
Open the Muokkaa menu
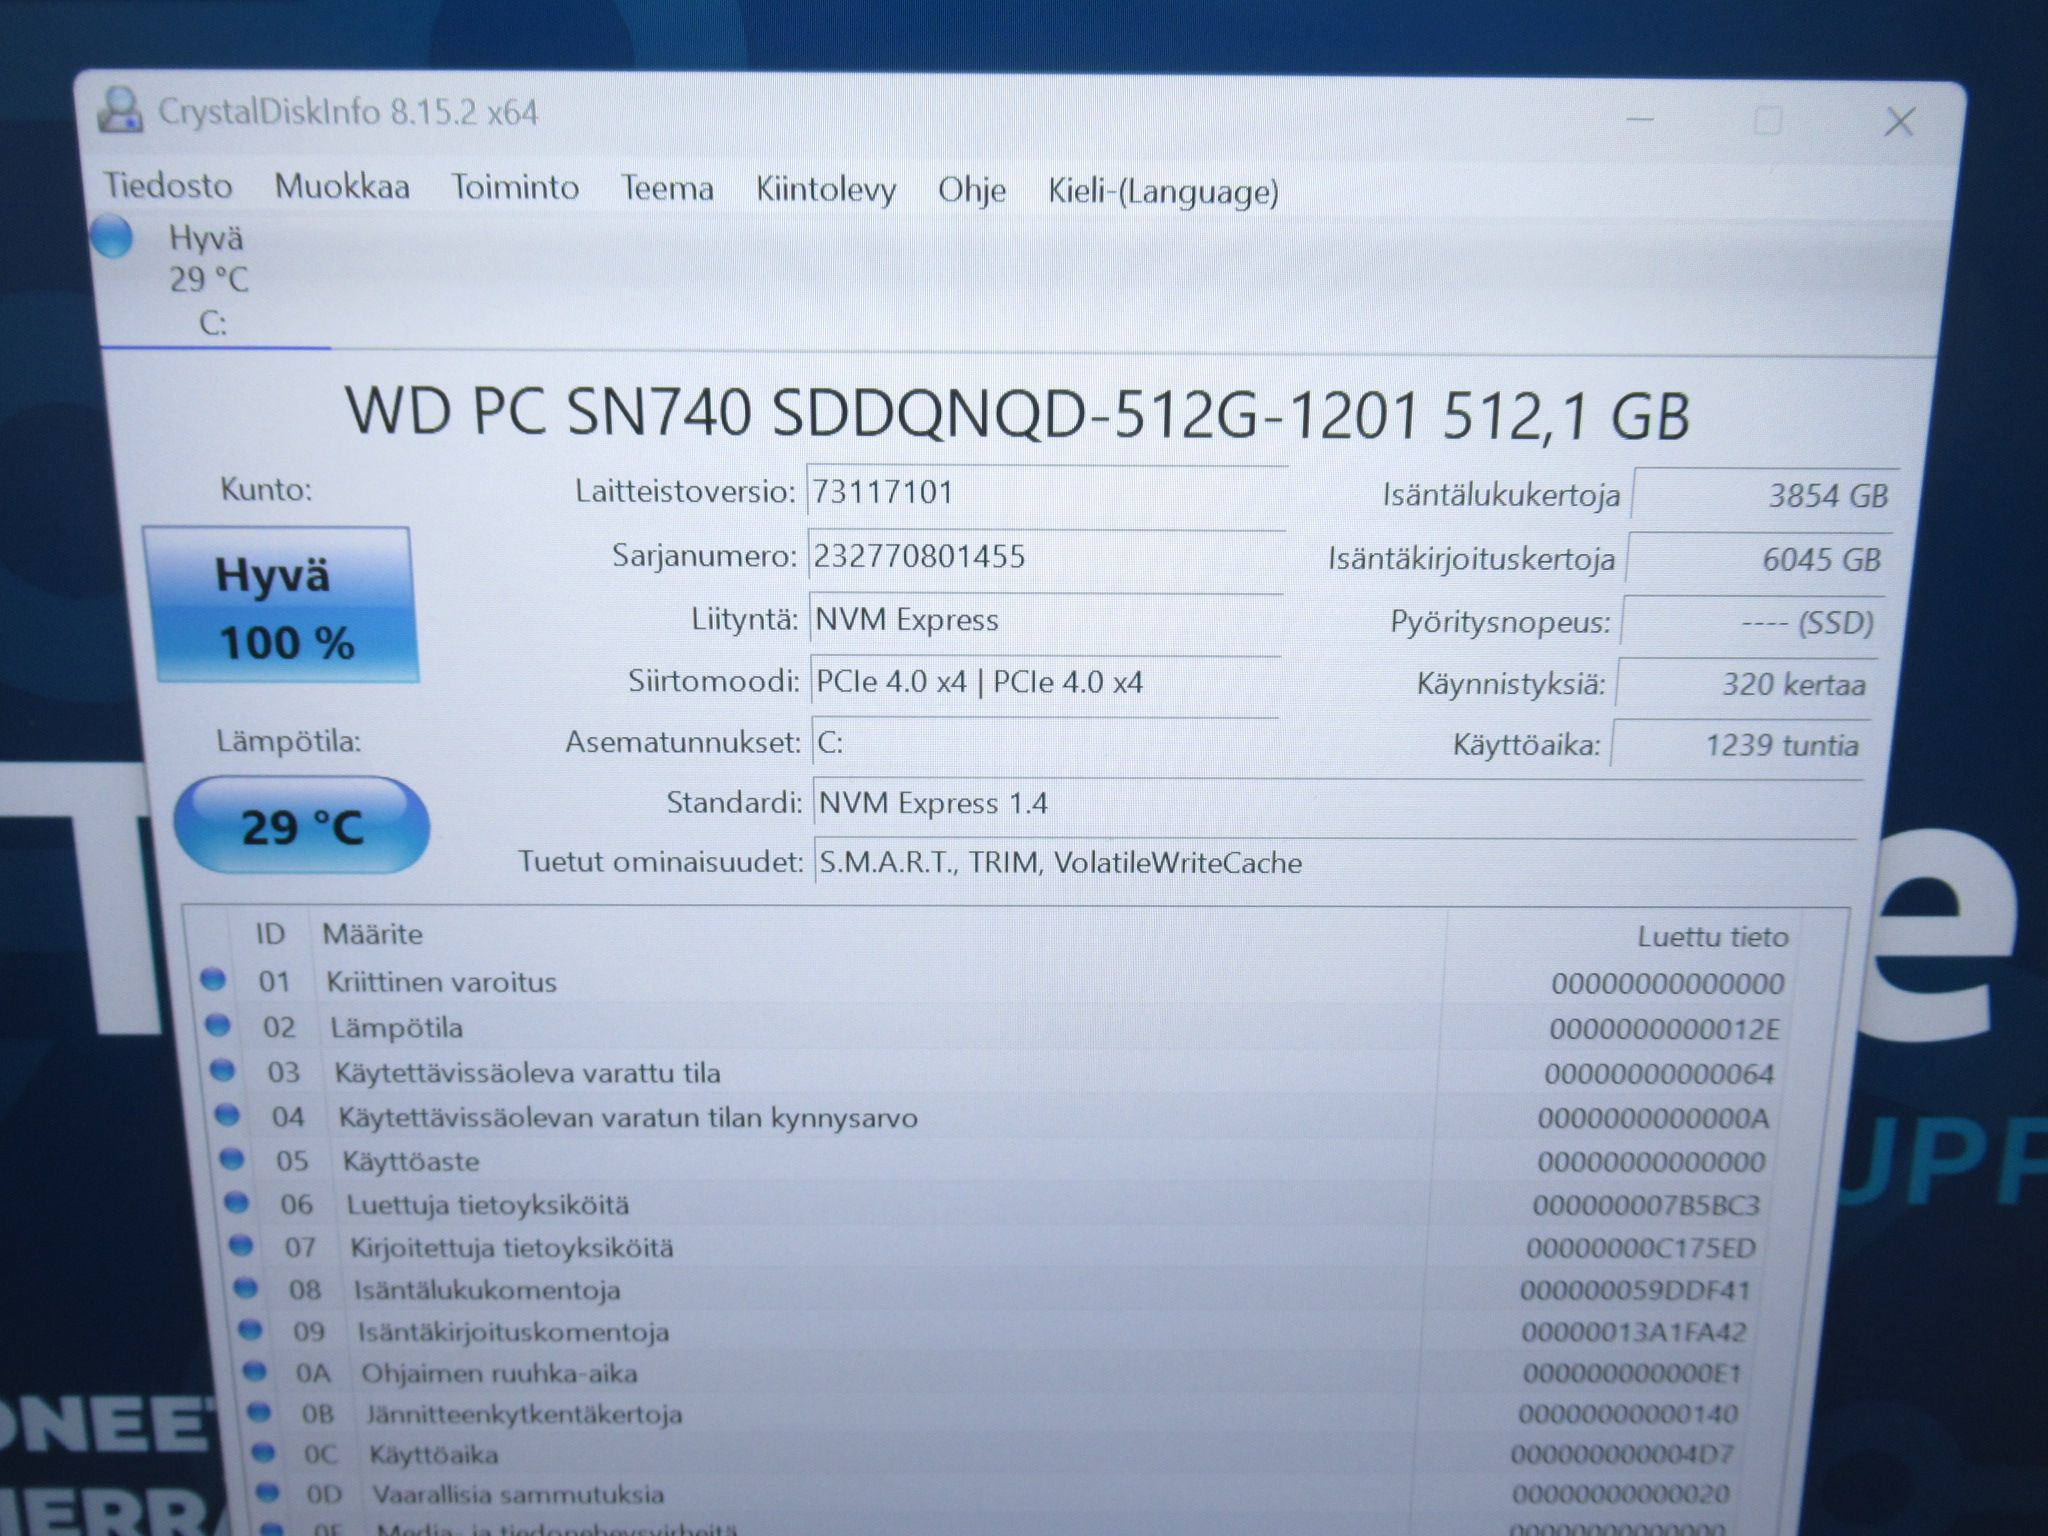point(342,187)
